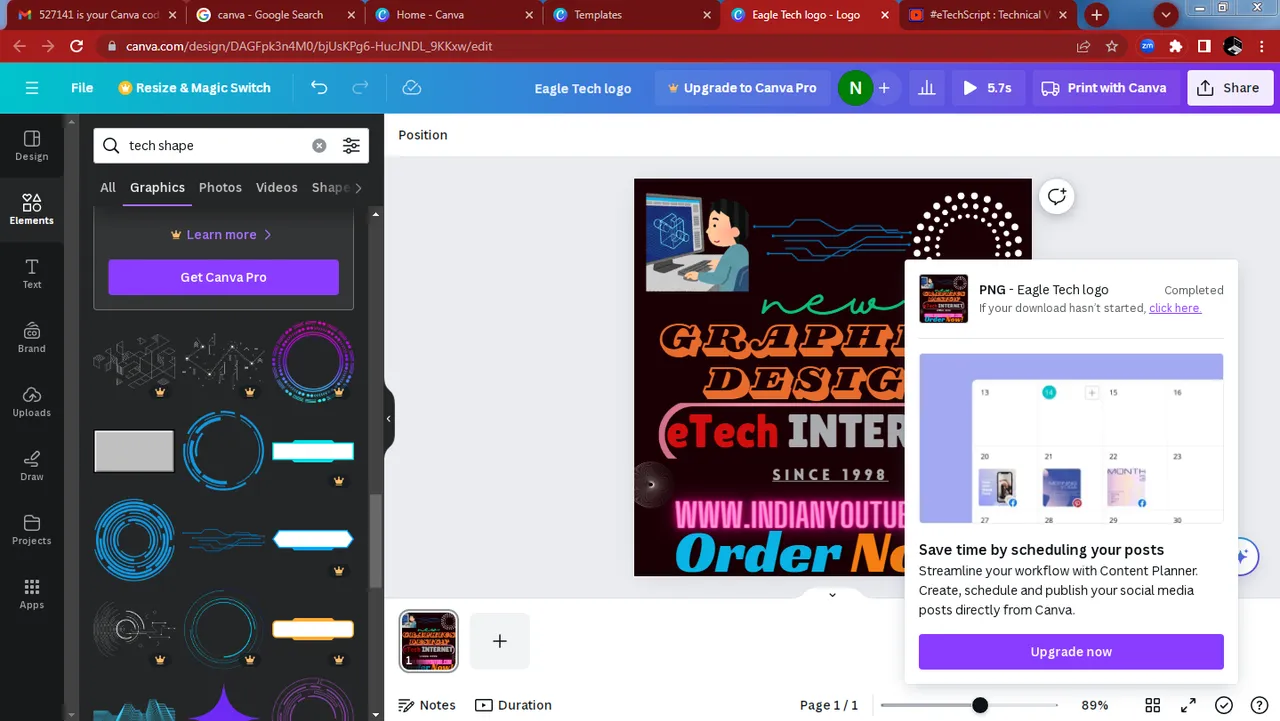Open the Notes panel
This screenshot has width=1280, height=721.
point(427,705)
